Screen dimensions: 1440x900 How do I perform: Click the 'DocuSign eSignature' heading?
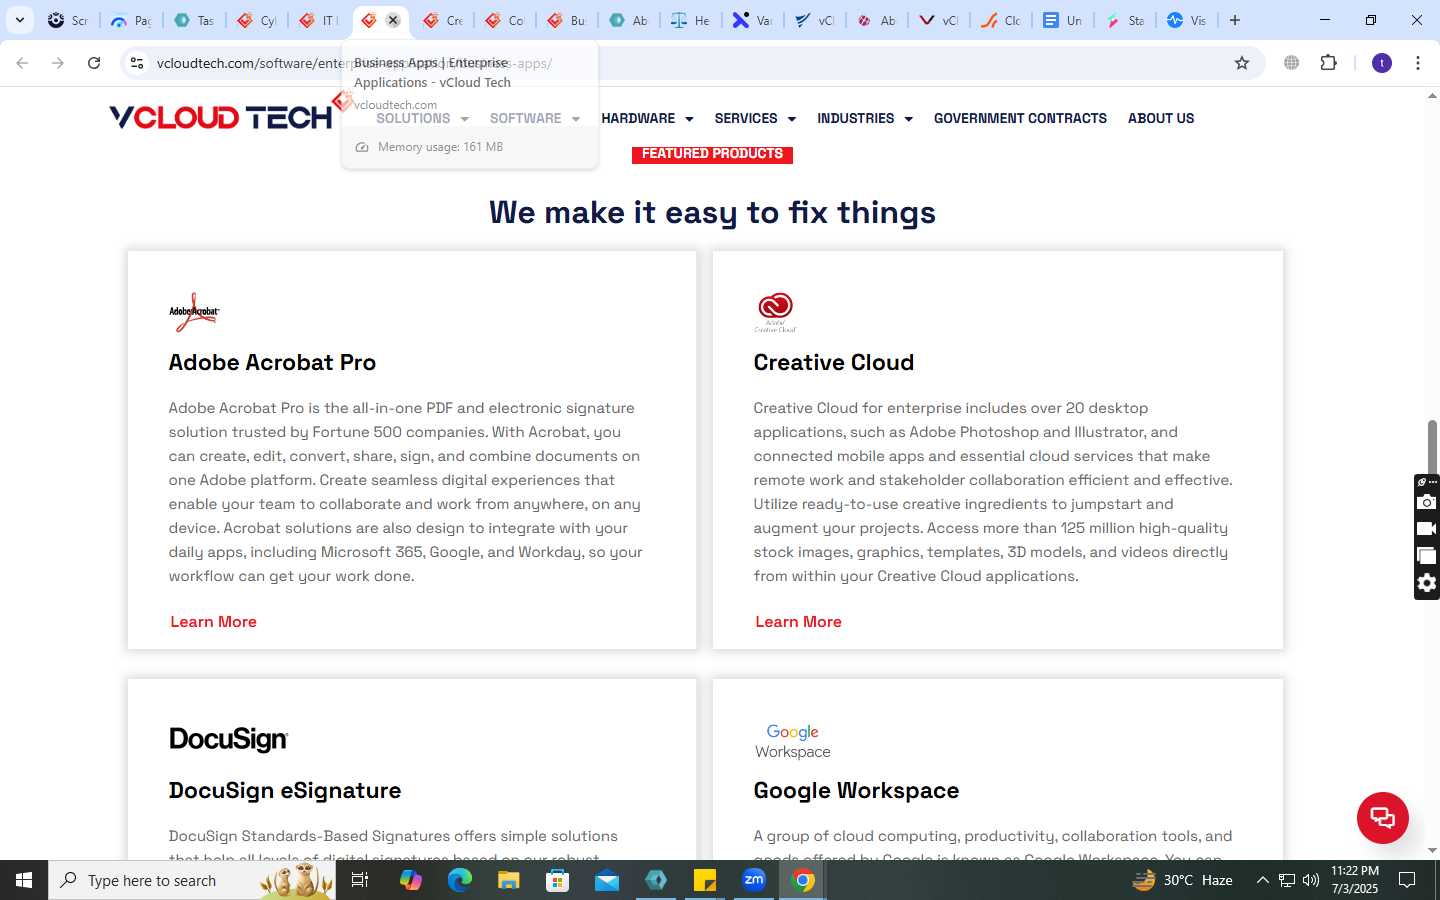coord(285,790)
